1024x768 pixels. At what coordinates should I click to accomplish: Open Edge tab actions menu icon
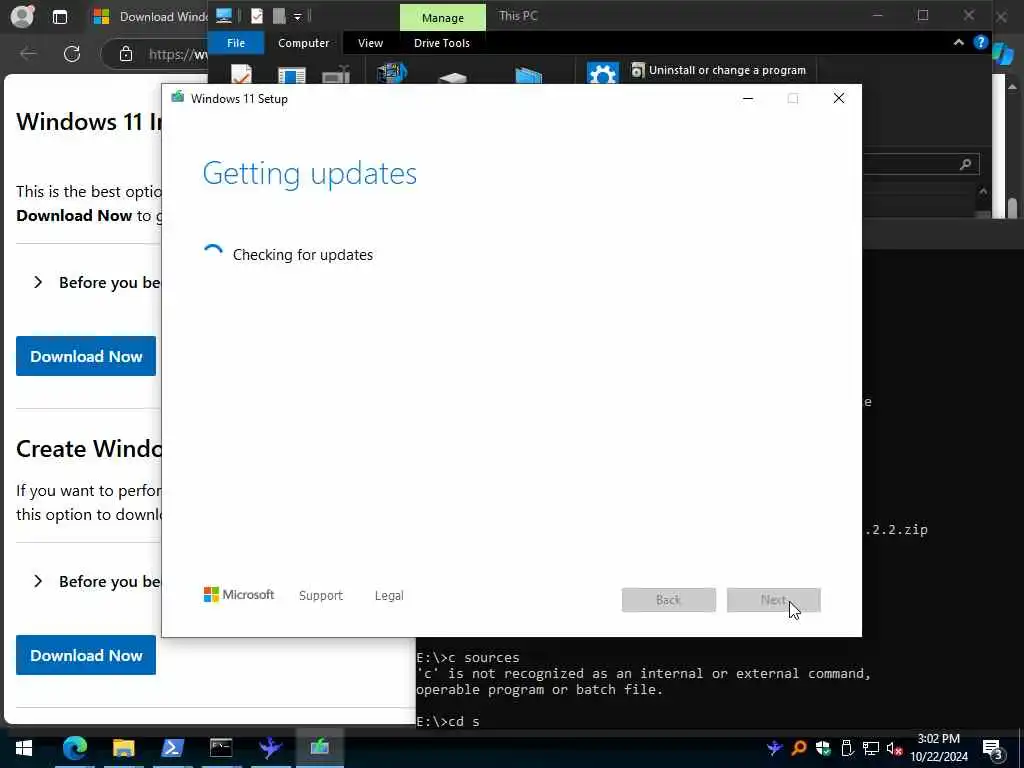click(59, 17)
